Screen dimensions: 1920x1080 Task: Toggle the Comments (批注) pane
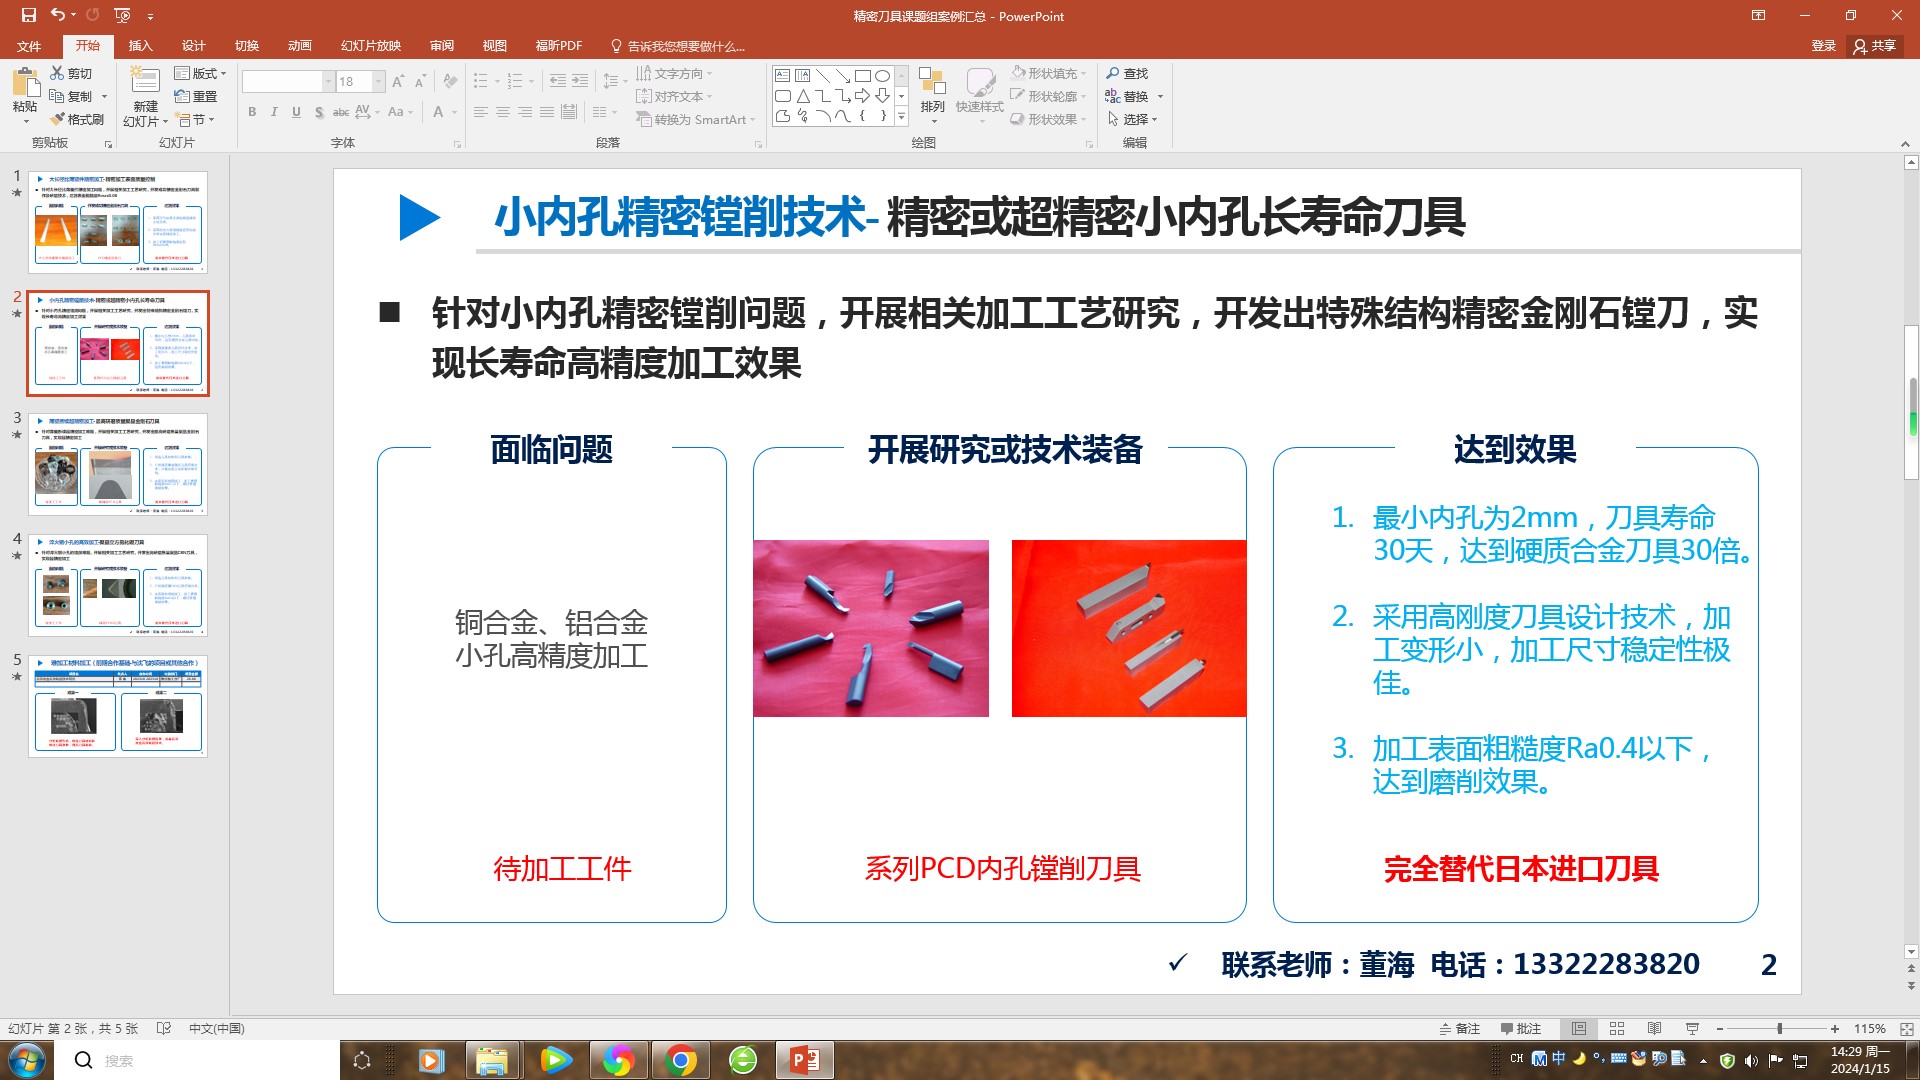click(x=1520, y=1029)
